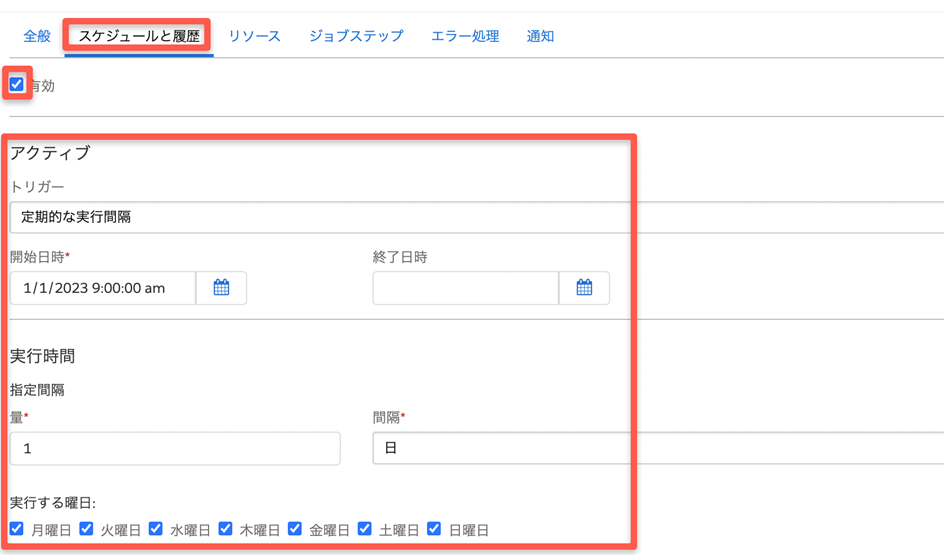
Task: Open the 開始日時 calendar picker
Action: point(221,288)
